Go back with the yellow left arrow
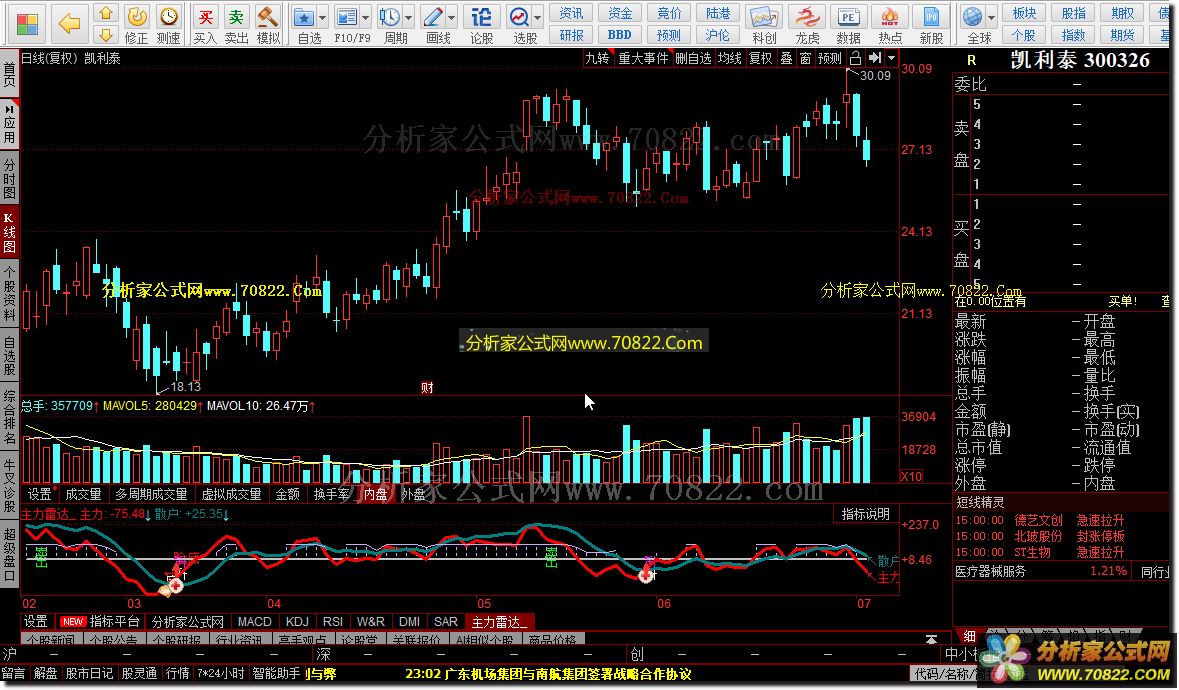1179x690 pixels. pyautogui.click(x=70, y=23)
